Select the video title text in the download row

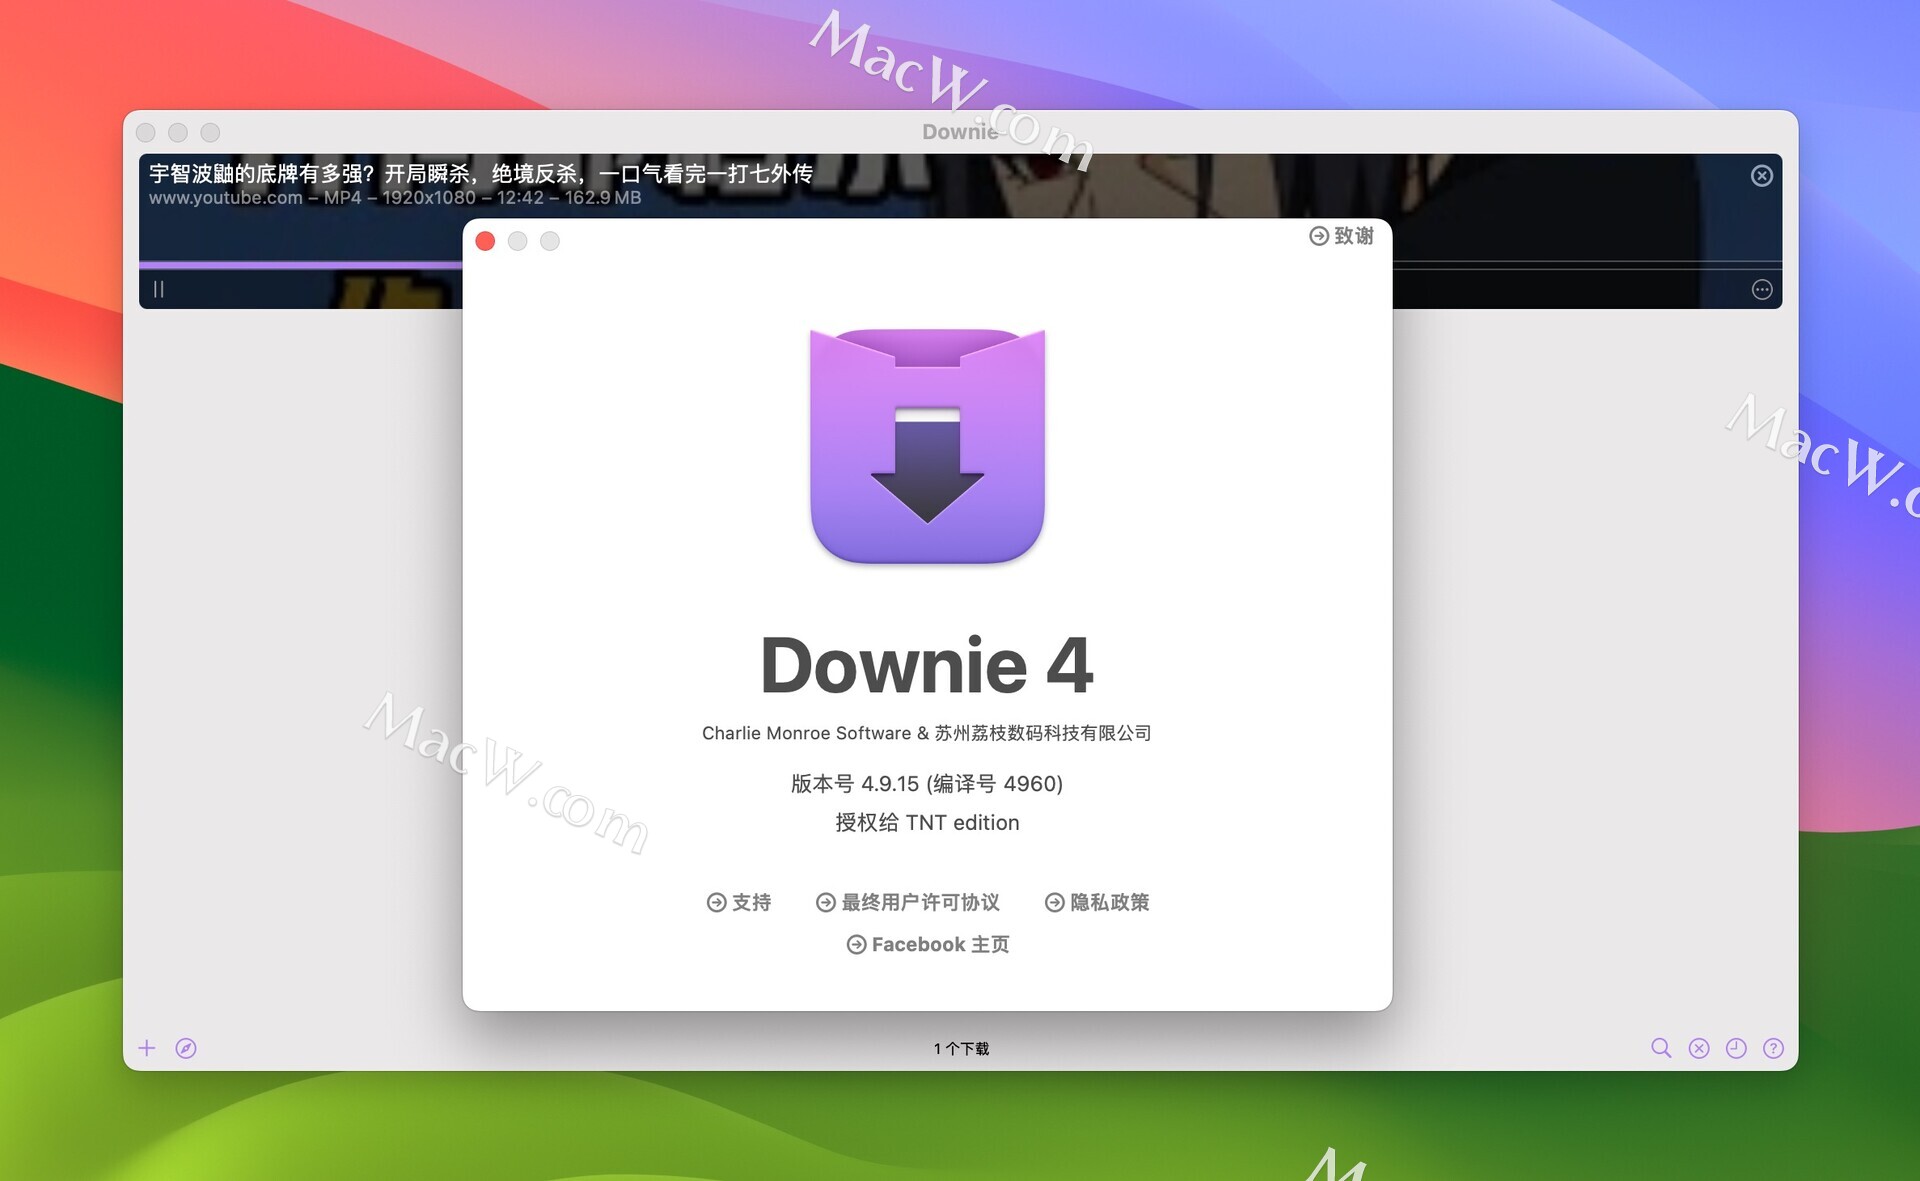click(481, 173)
